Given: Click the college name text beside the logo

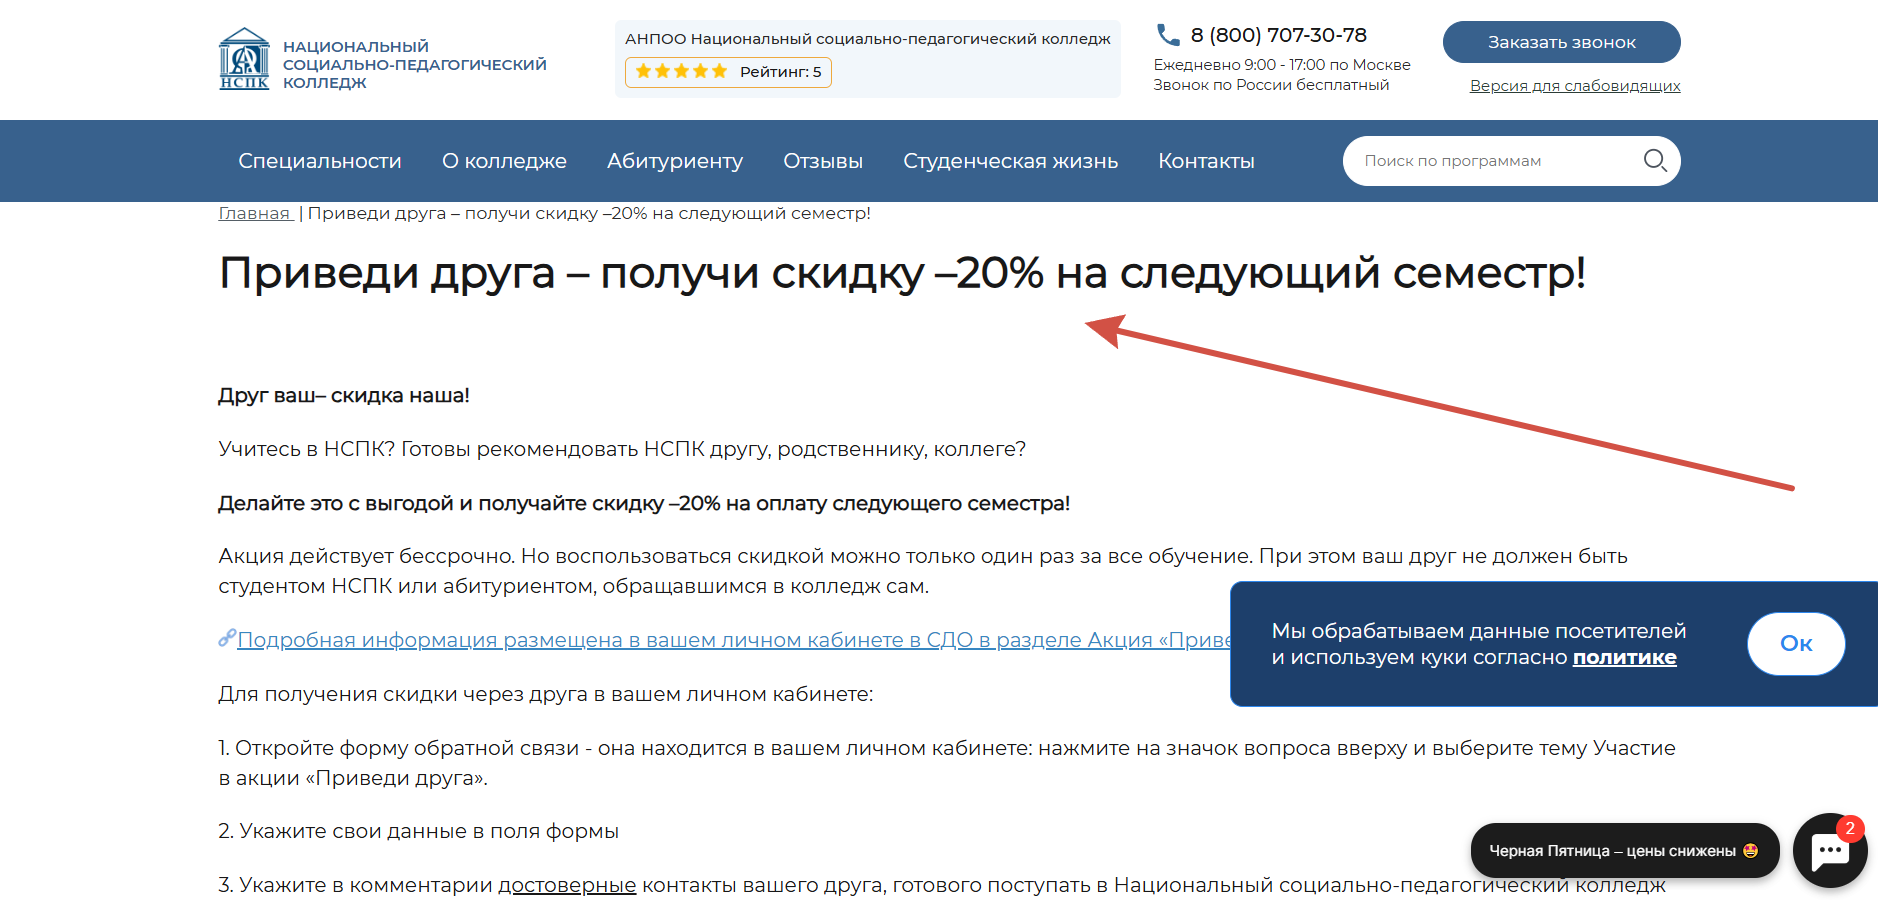Looking at the screenshot, I should (x=414, y=64).
